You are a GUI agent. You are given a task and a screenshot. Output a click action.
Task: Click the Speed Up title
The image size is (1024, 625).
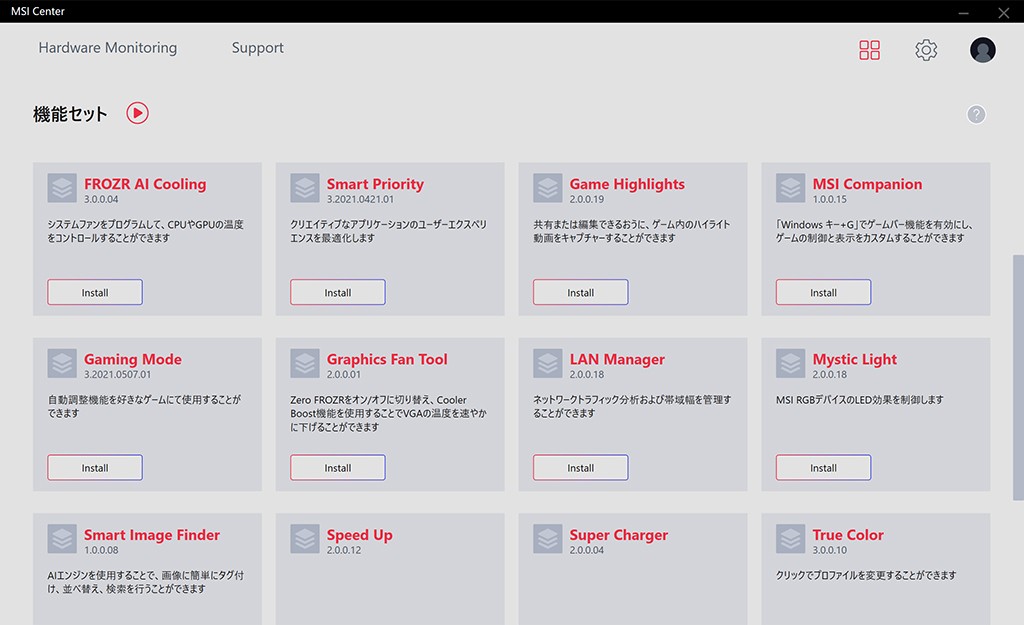coord(359,535)
